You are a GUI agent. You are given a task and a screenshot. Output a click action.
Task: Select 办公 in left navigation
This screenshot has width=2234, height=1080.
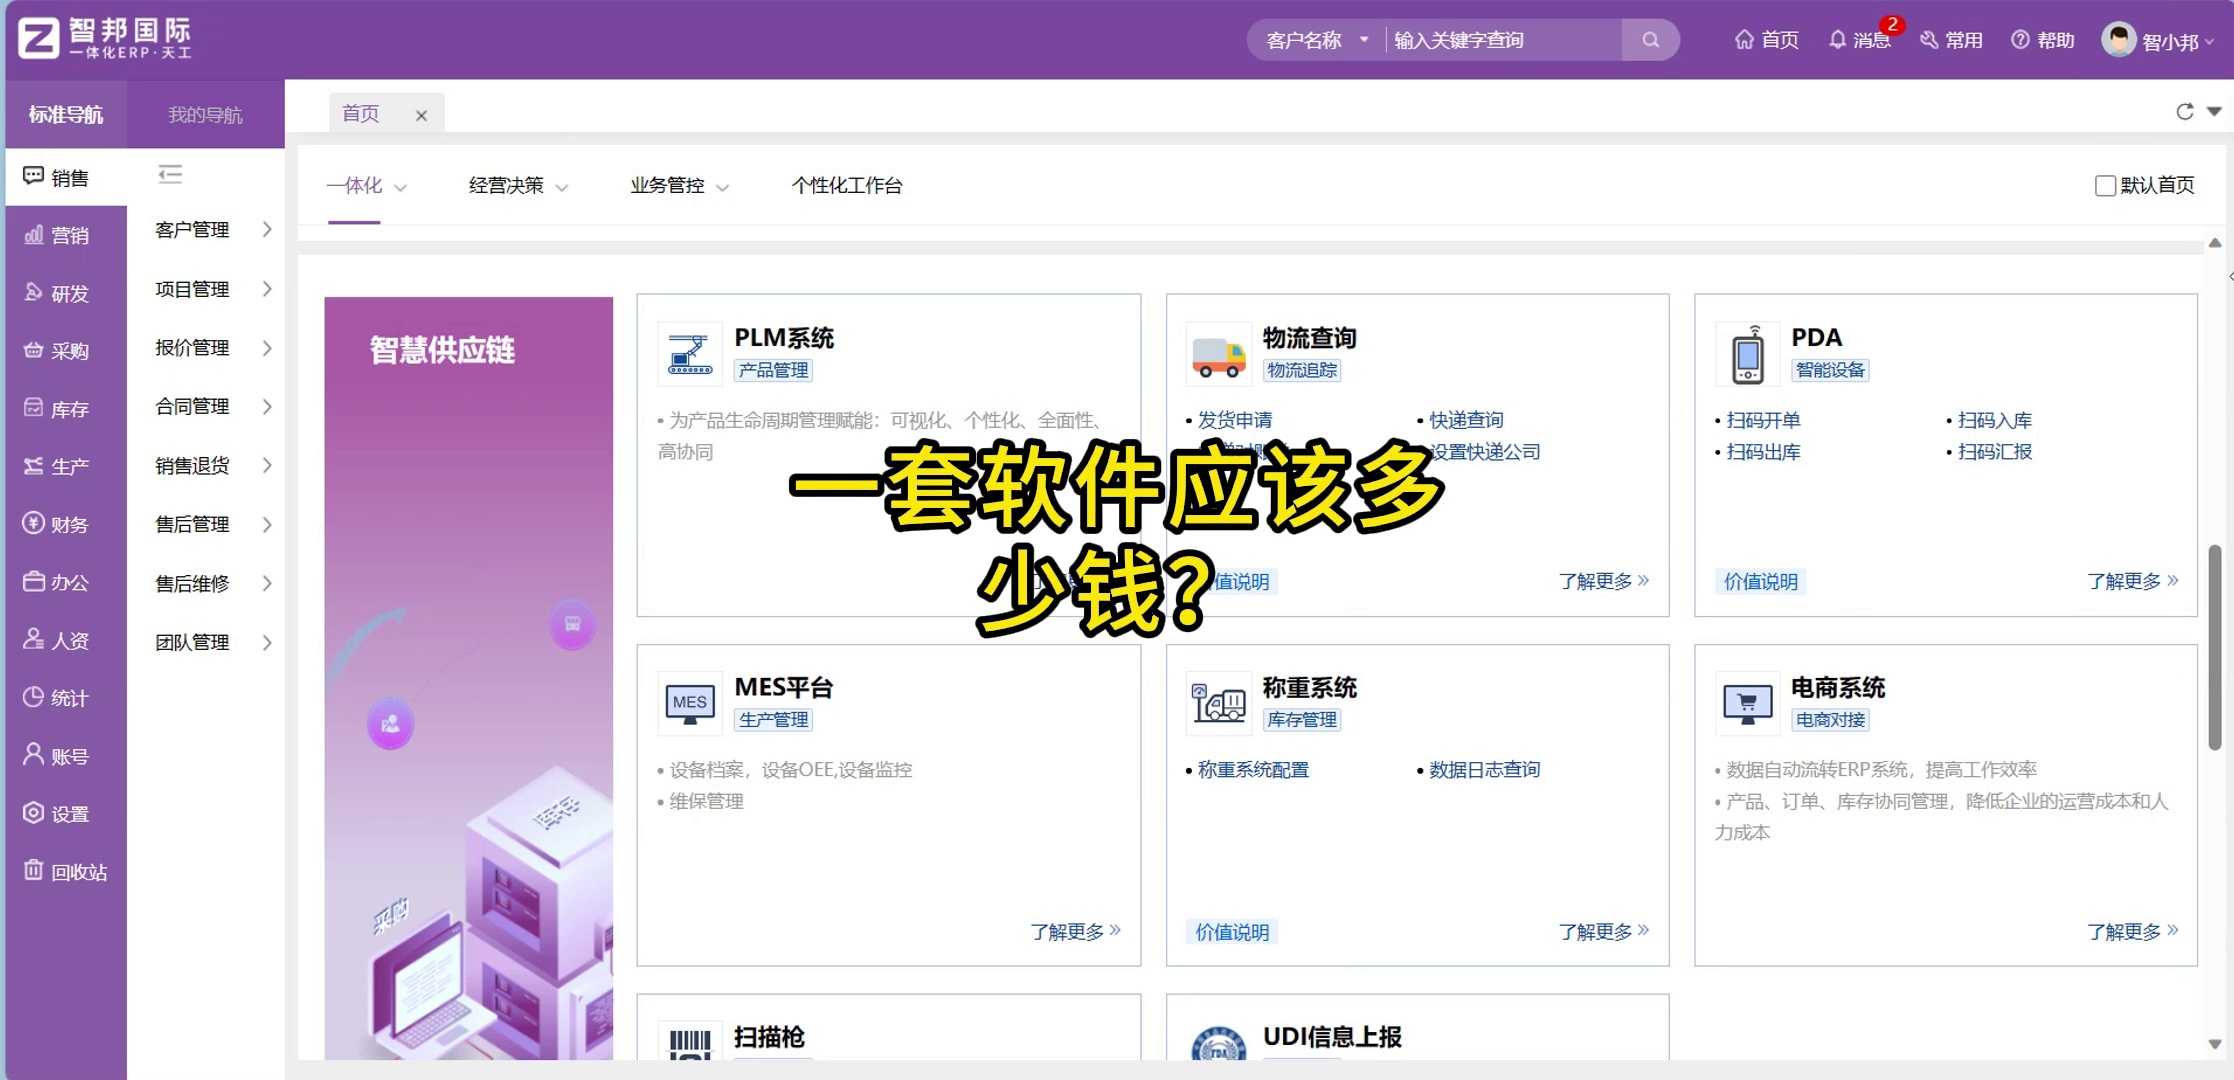66,582
